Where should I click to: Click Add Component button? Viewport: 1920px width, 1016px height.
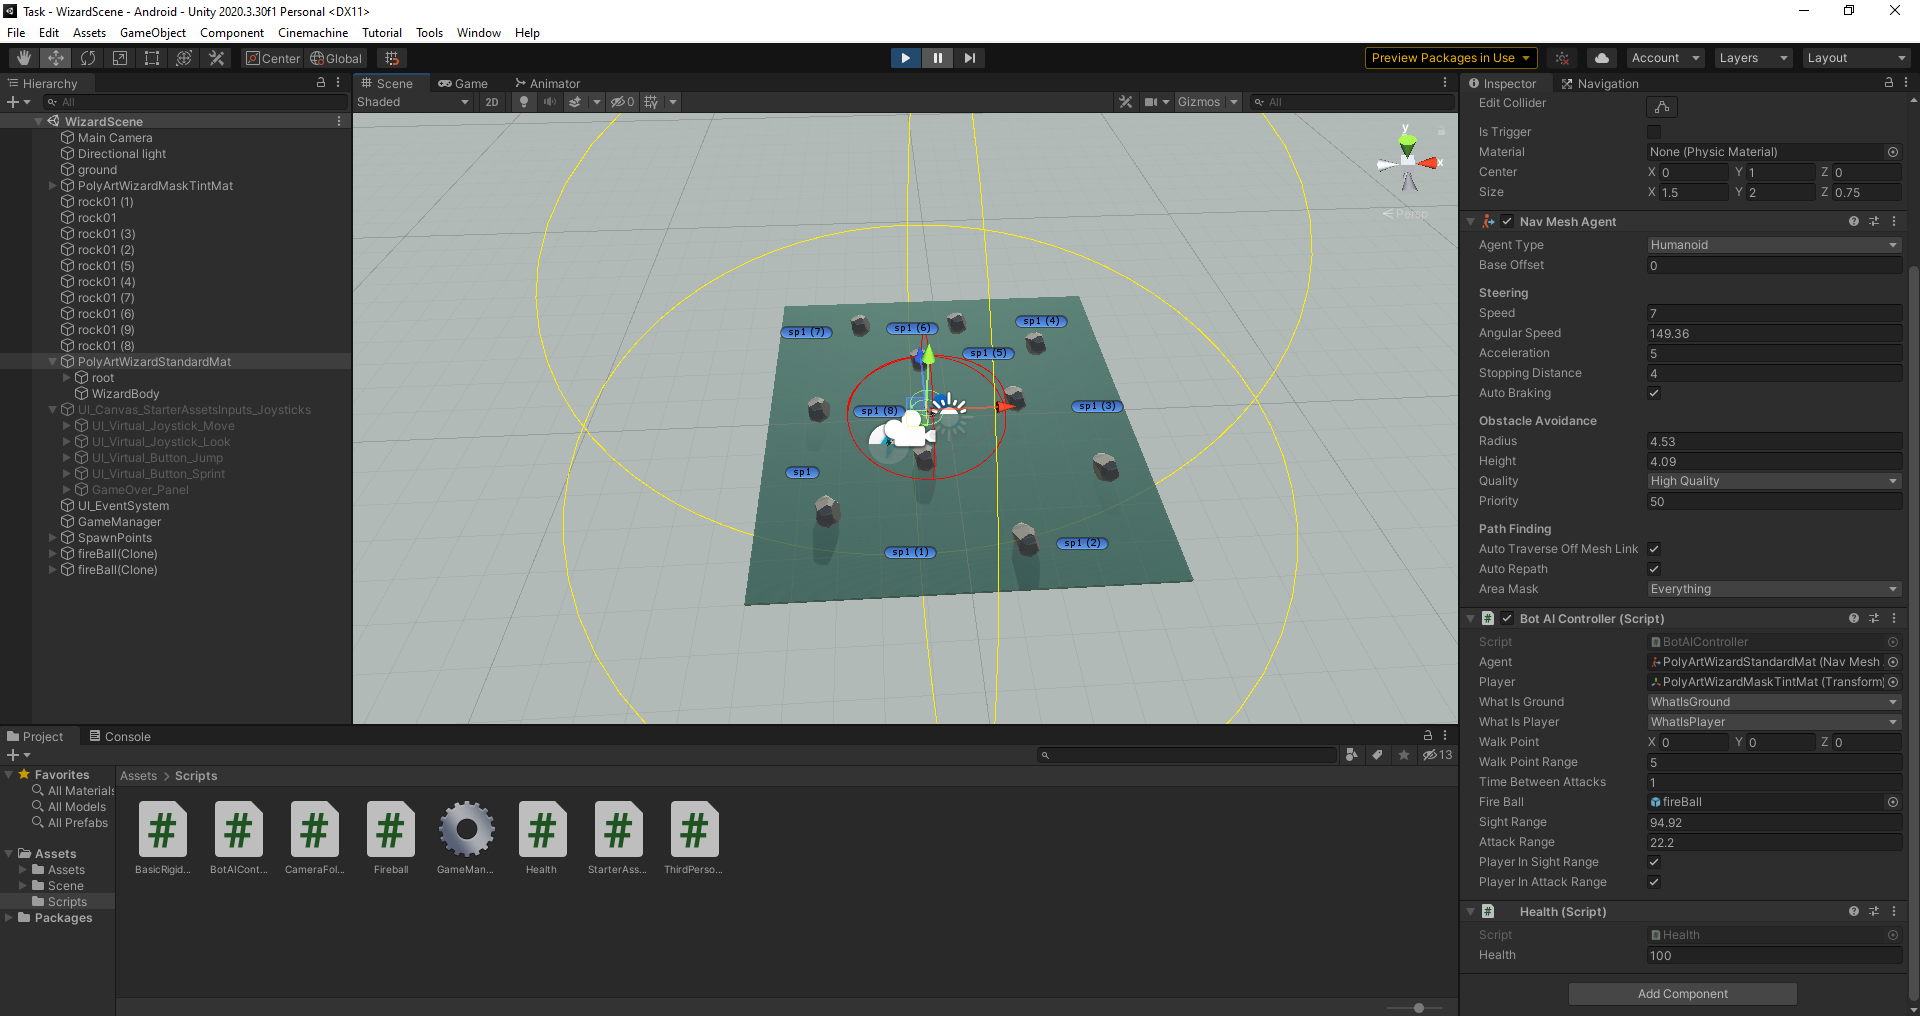coord(1682,994)
